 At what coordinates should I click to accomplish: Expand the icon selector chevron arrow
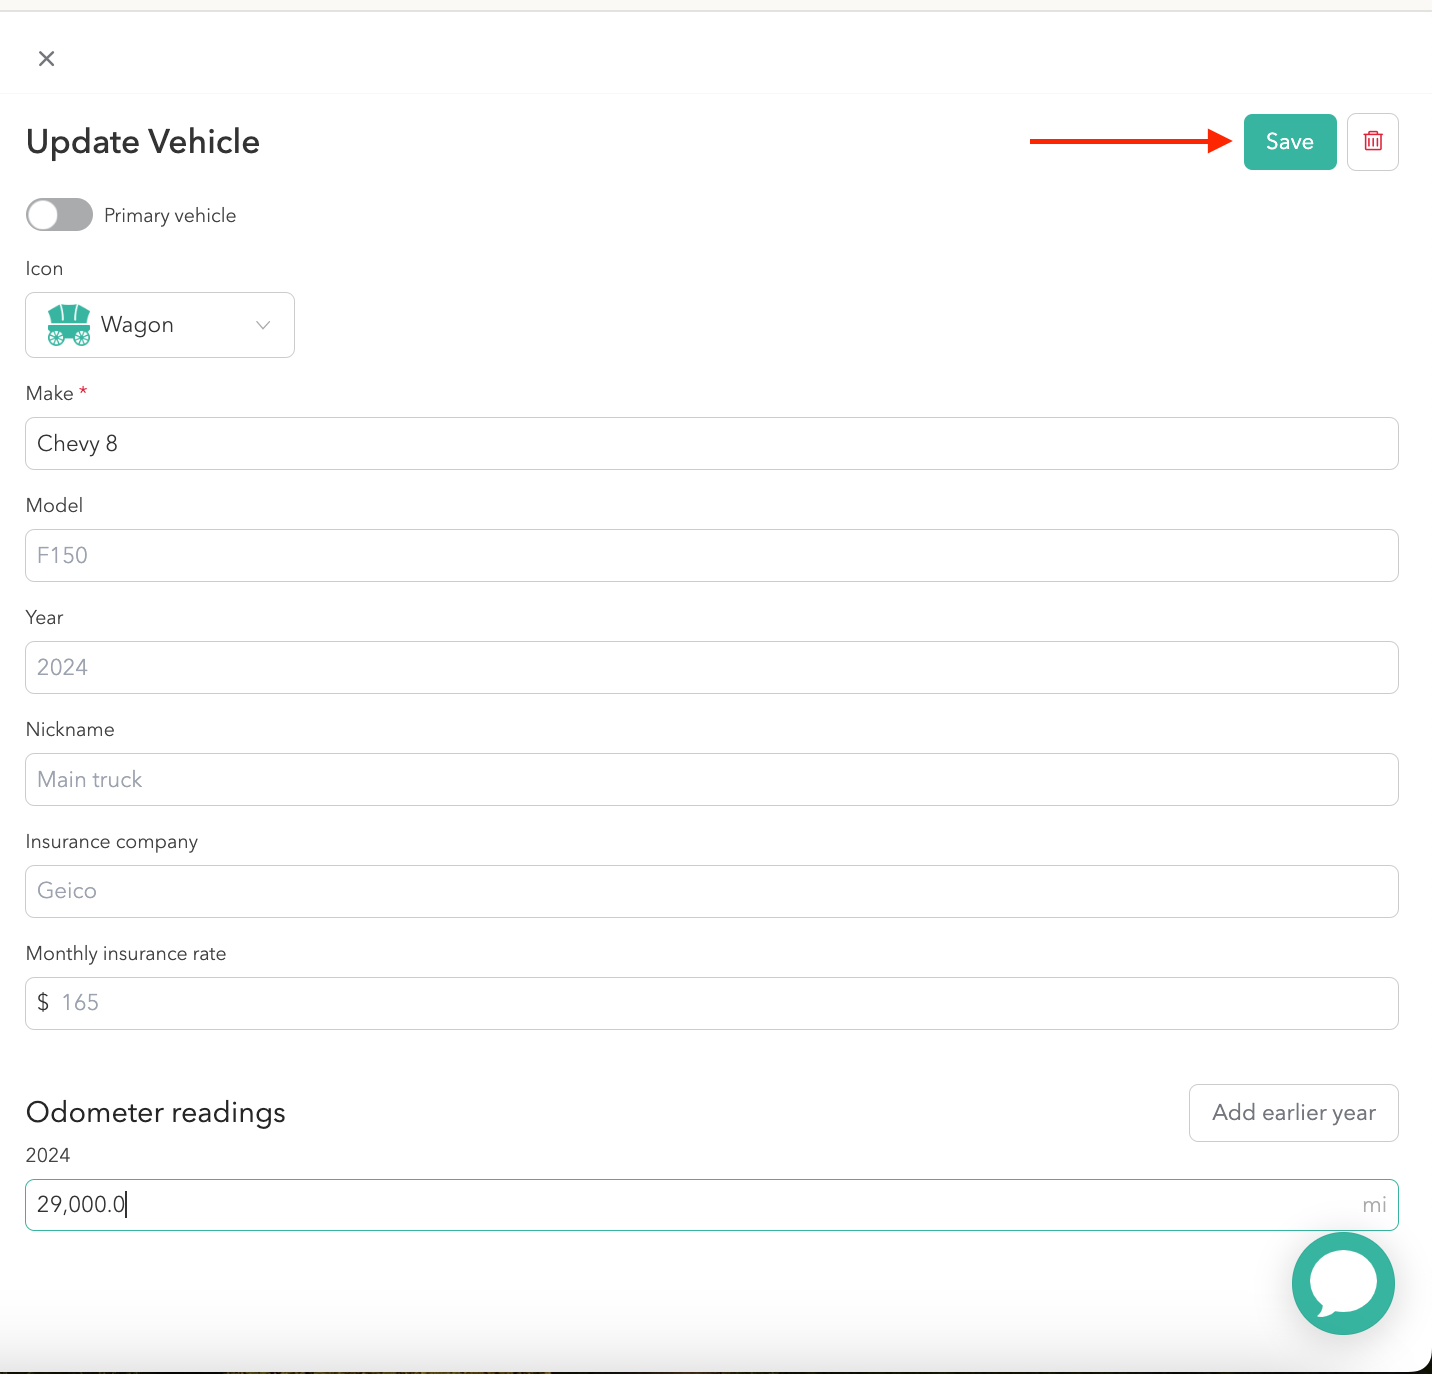(x=263, y=325)
